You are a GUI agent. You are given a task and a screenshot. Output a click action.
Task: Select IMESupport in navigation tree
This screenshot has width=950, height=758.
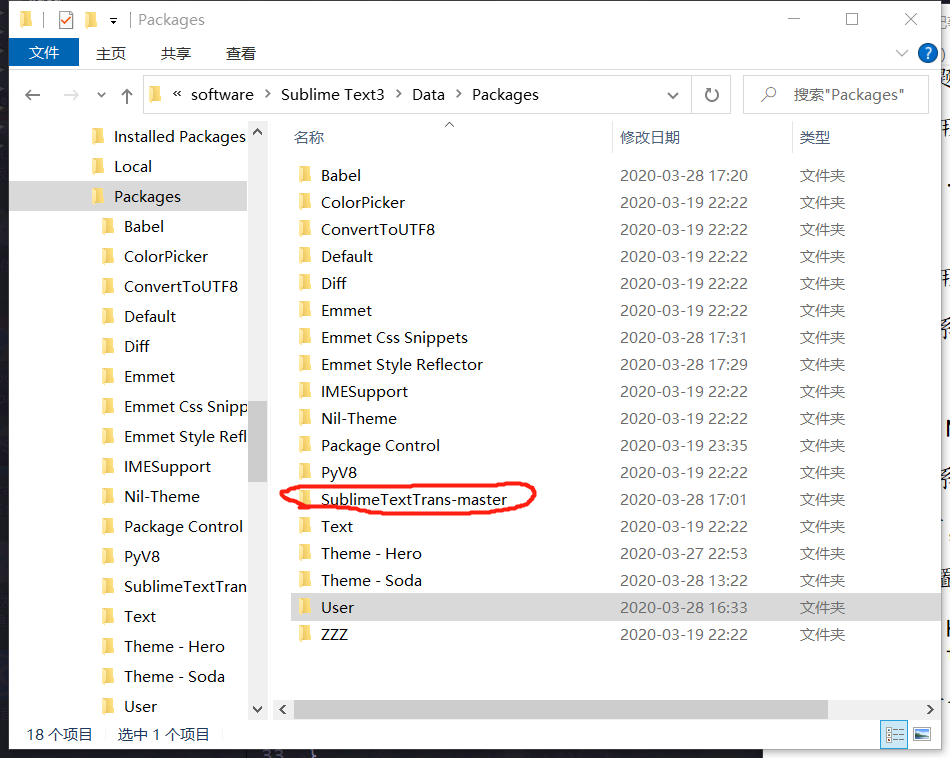[x=167, y=467]
